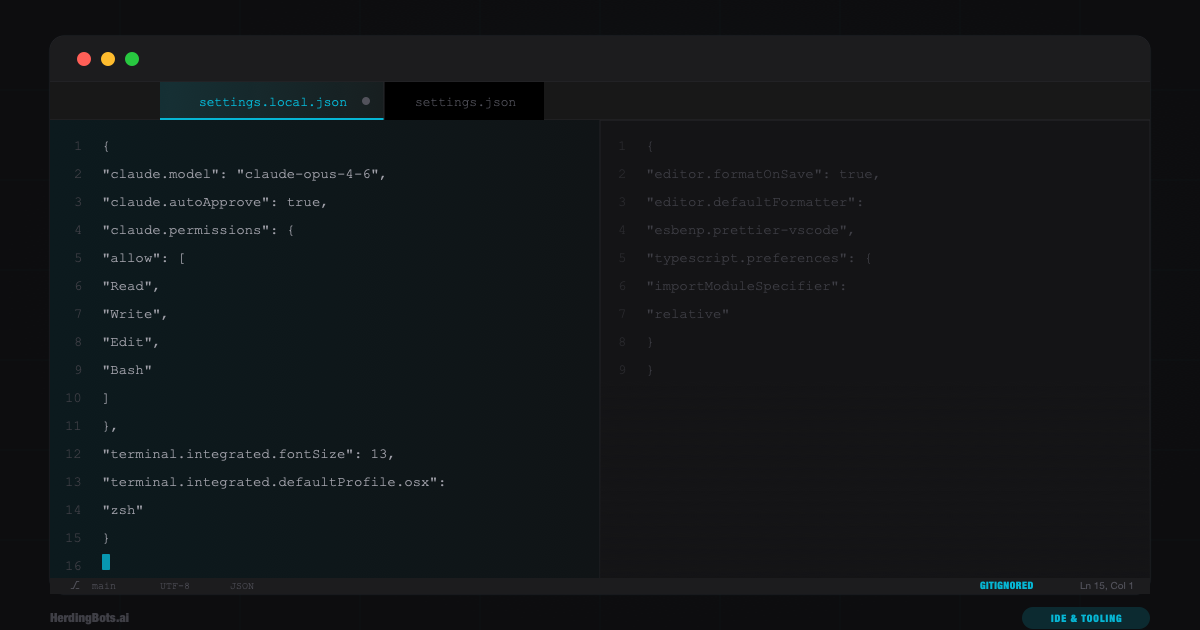Click the IDE & TOOLING badge
Screen dimensions: 1200x630
pyautogui.click(x=1086, y=618)
